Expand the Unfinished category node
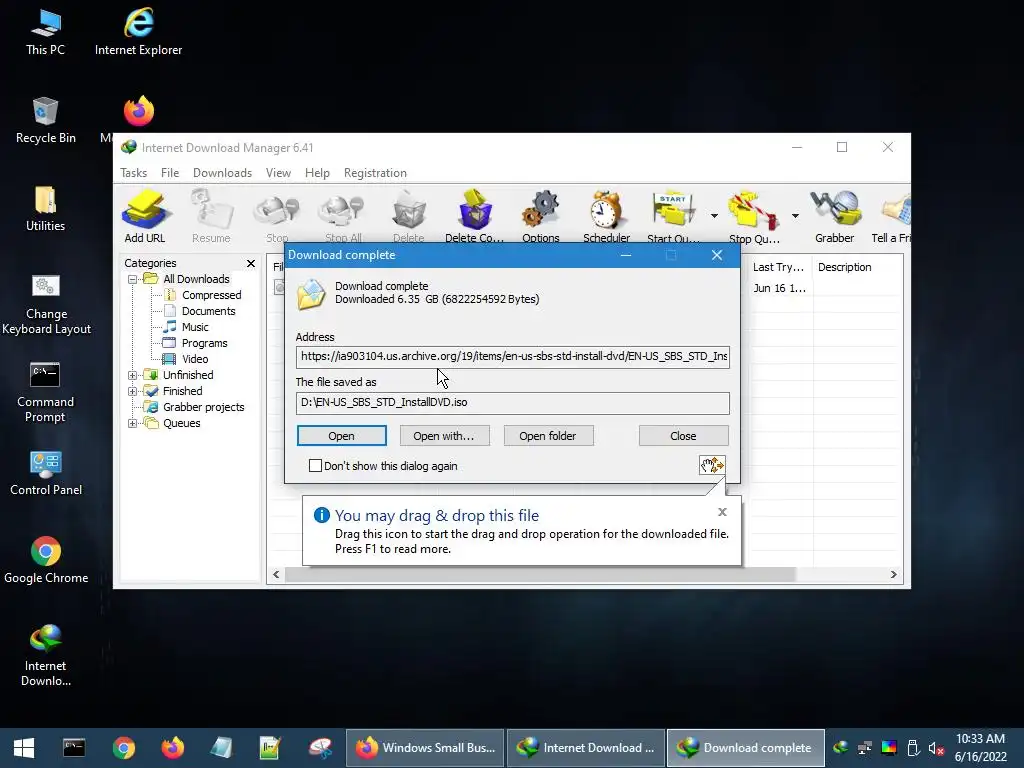1024x768 pixels. click(x=133, y=376)
